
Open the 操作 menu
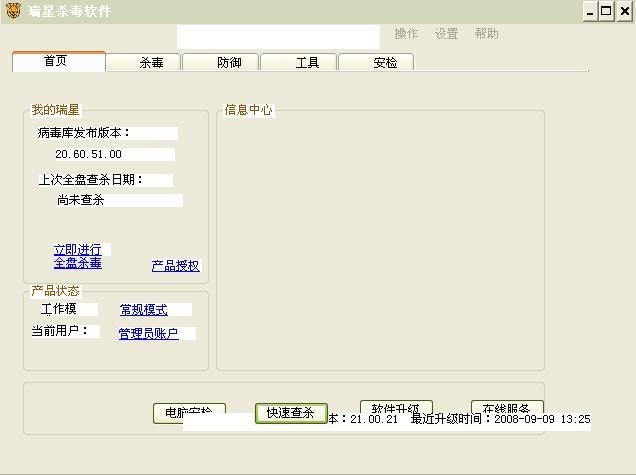click(x=406, y=34)
